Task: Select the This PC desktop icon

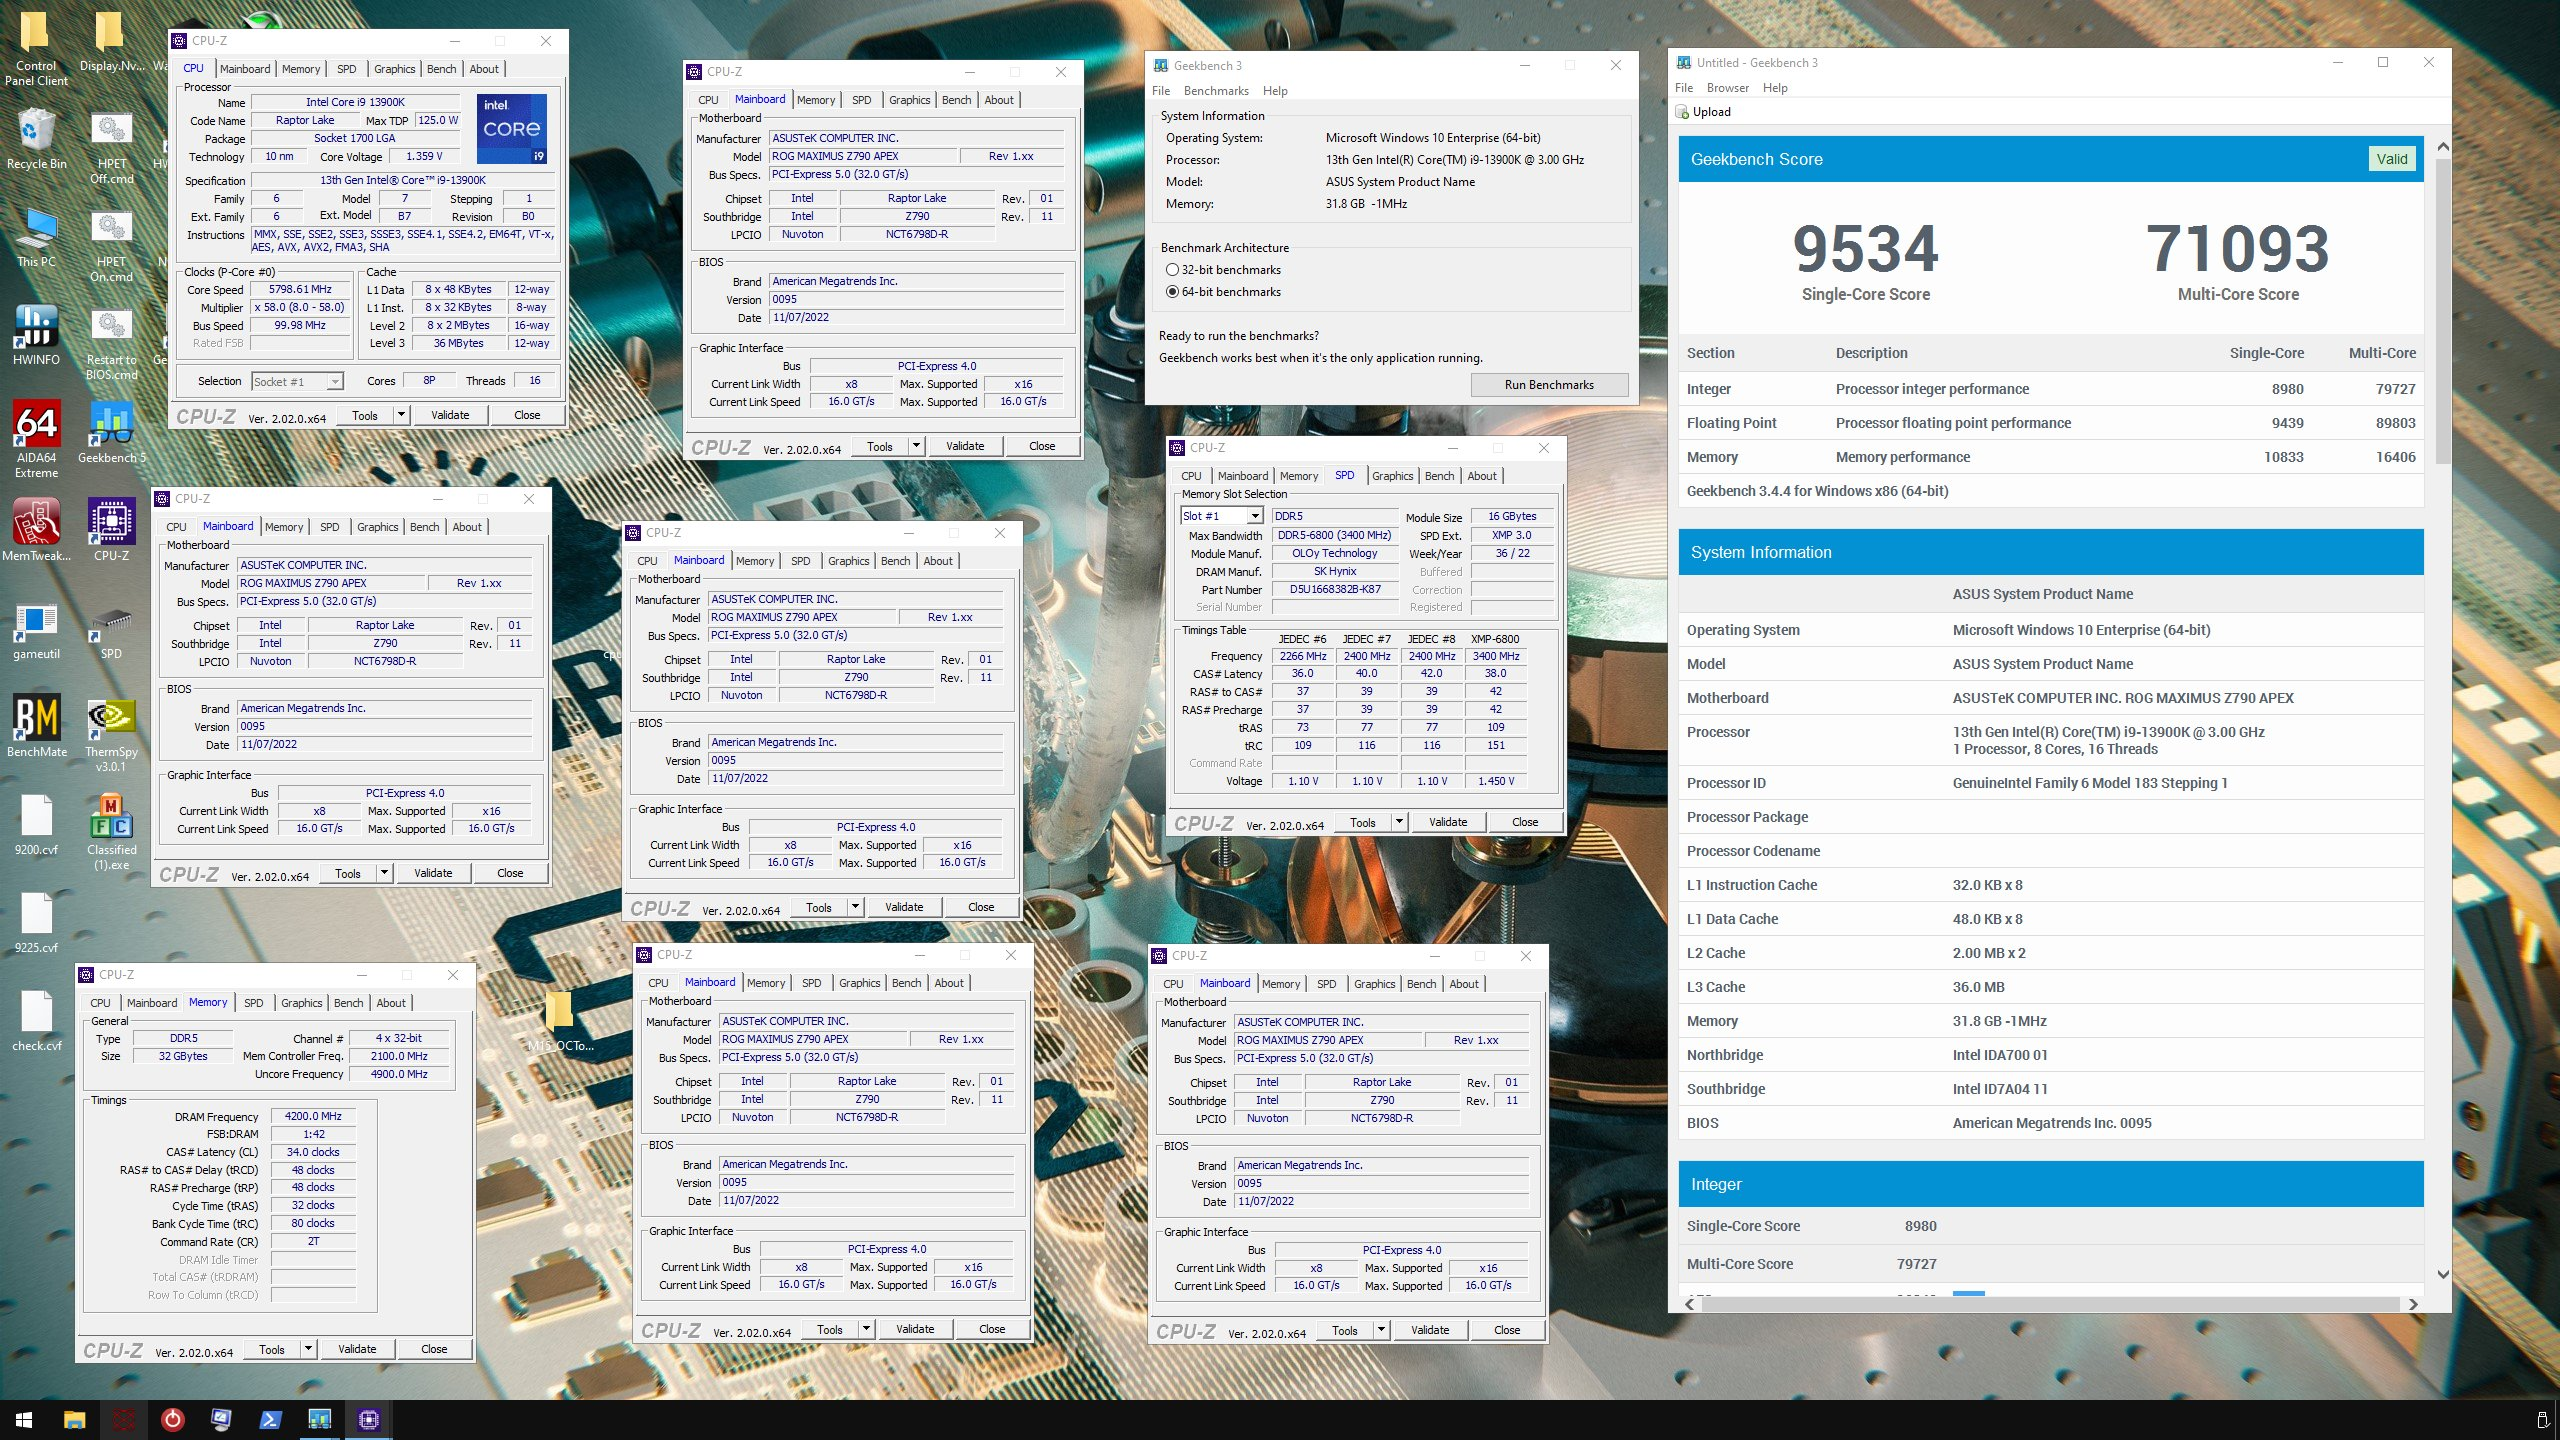Action: (36, 238)
